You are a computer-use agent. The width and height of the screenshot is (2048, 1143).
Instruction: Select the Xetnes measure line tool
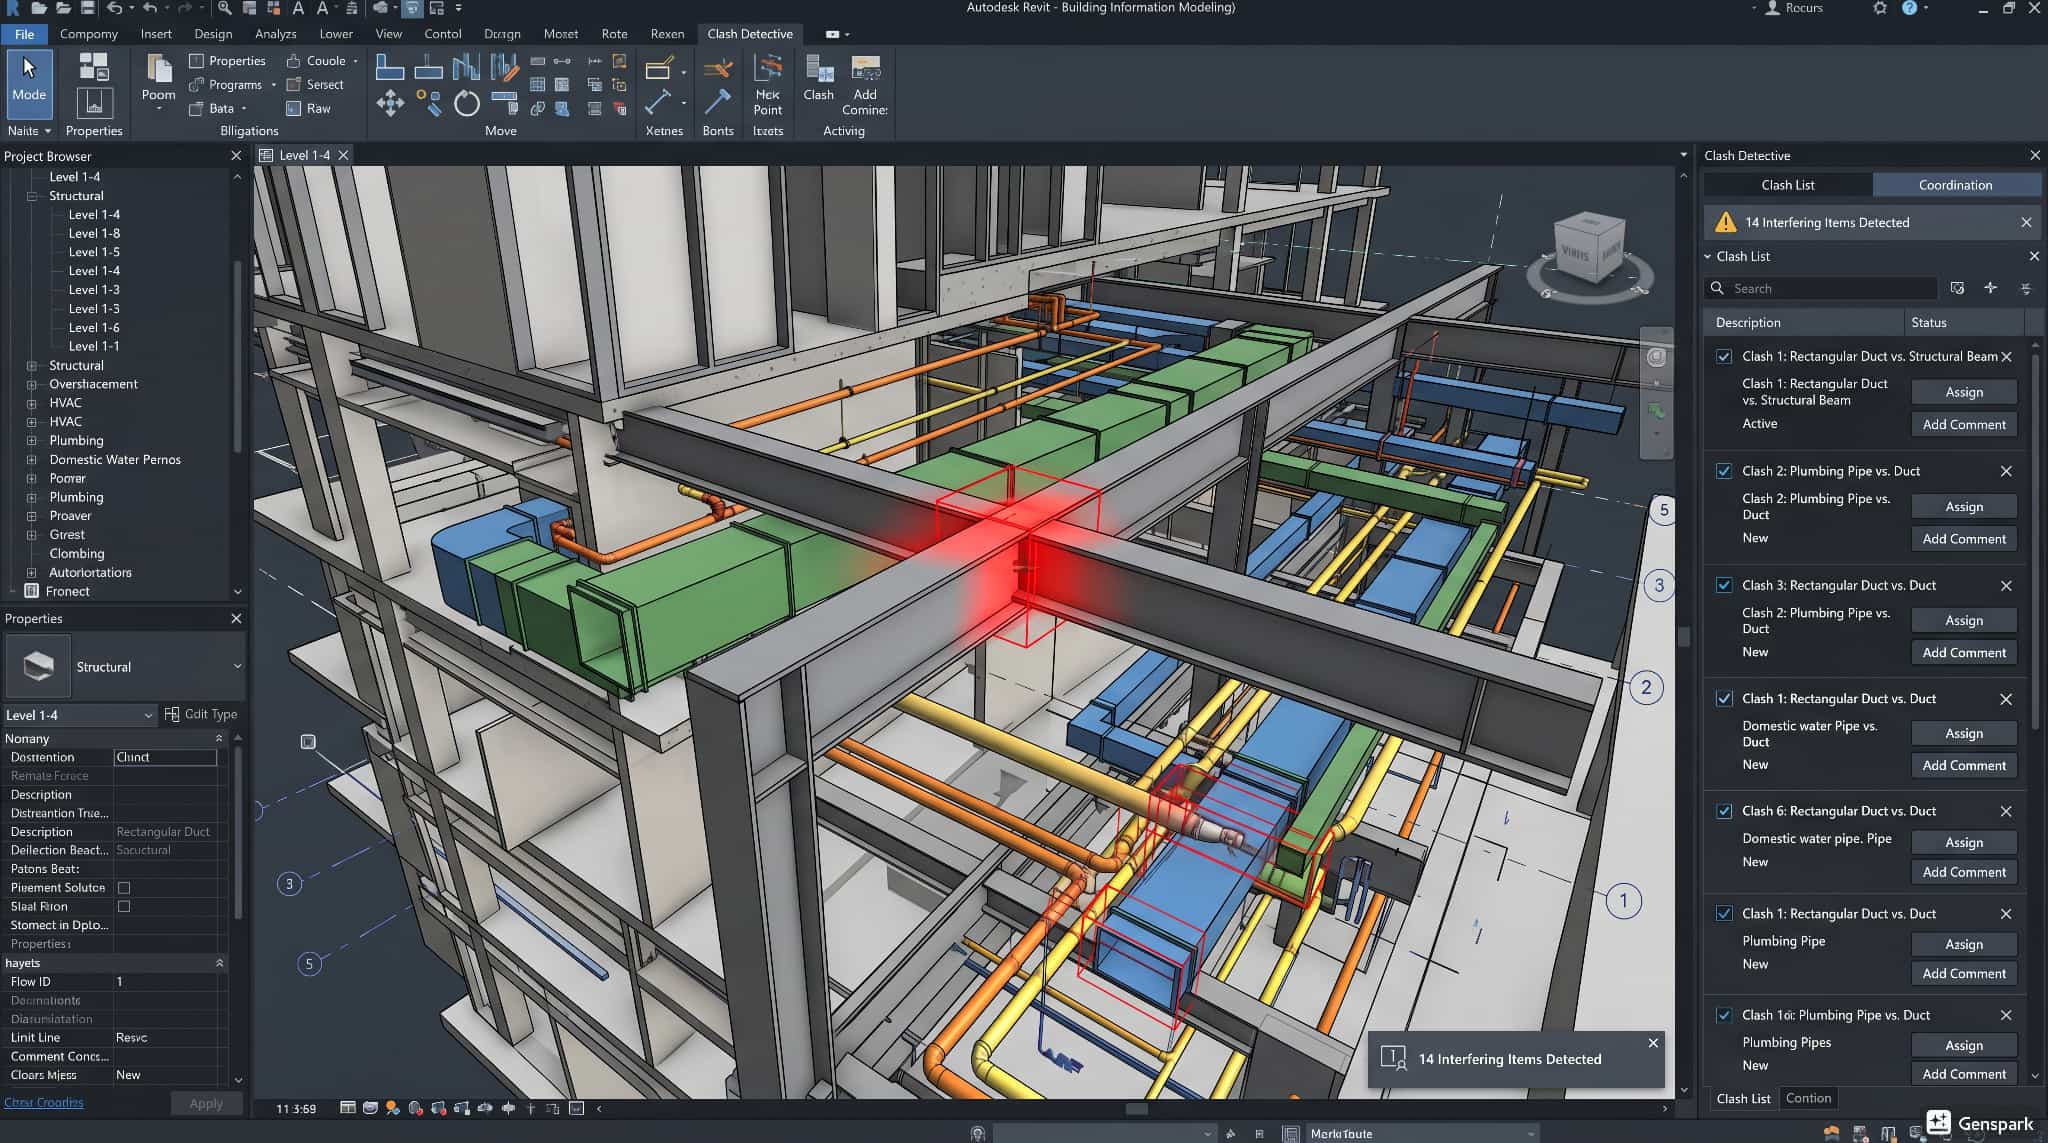657,103
